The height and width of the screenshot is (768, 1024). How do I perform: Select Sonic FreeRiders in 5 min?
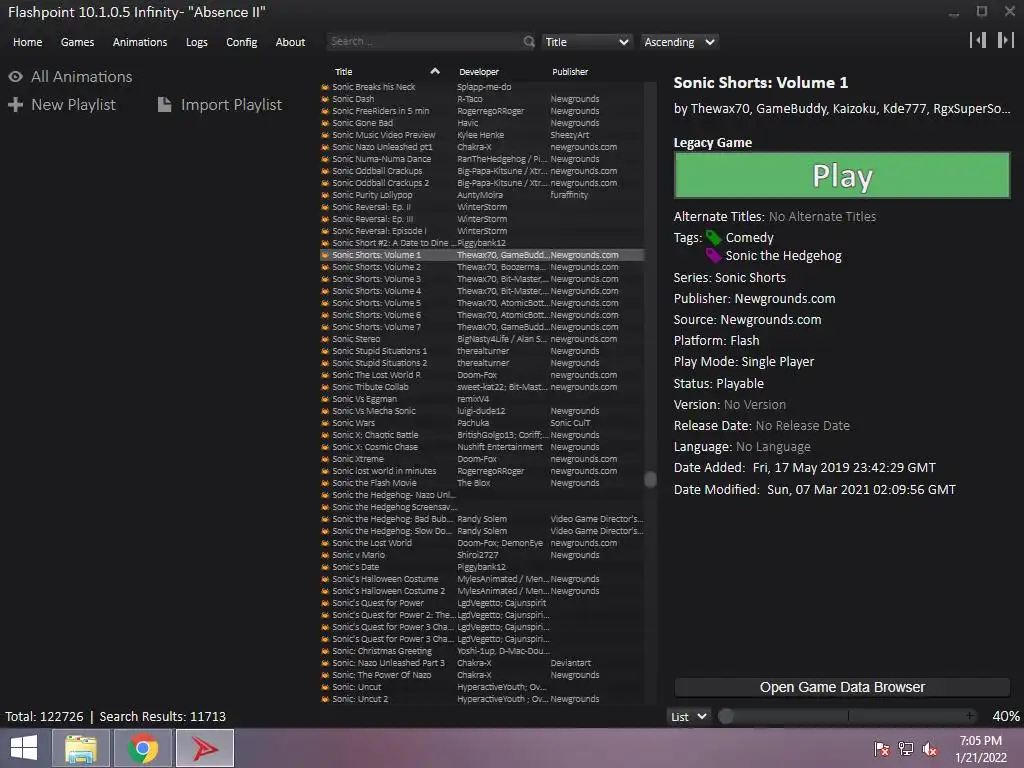[482, 111]
